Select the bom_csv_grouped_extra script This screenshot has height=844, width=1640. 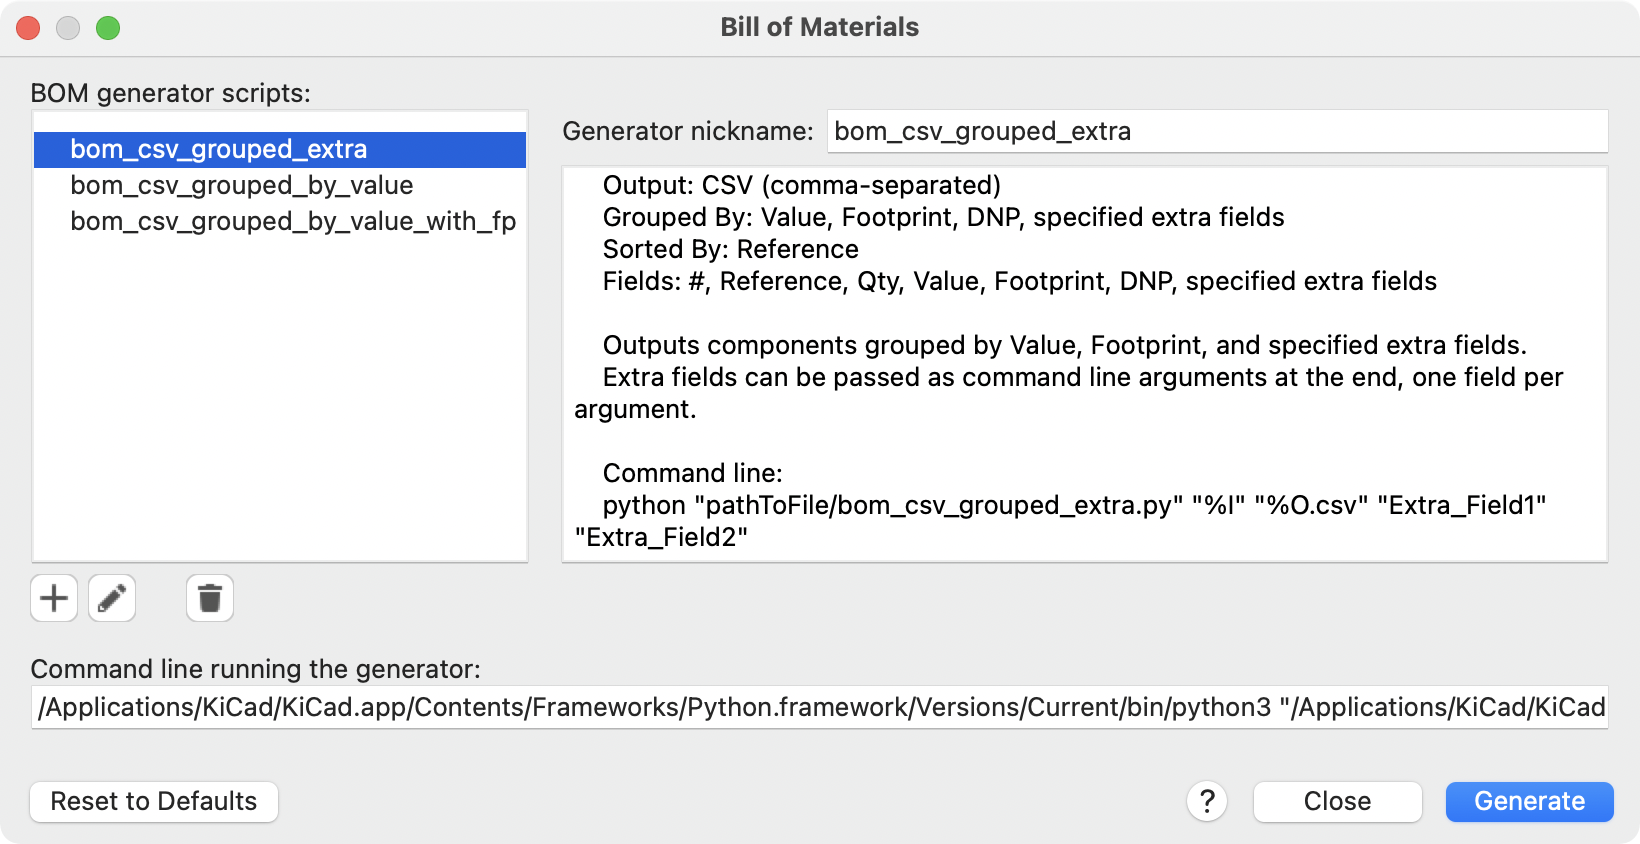(x=219, y=149)
